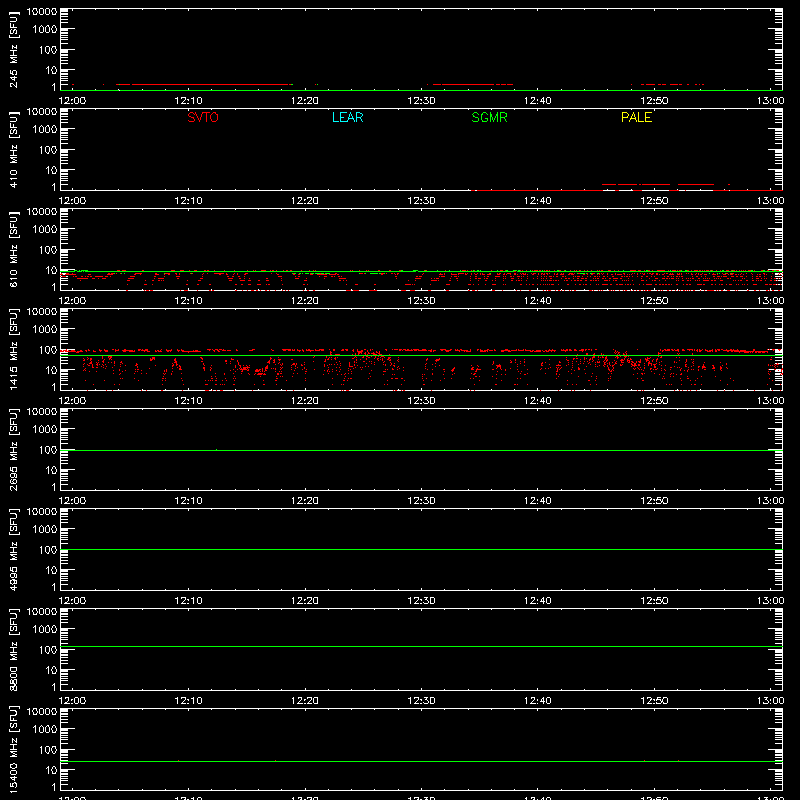This screenshot has height=800, width=800.
Task: Click the 1000 tick of 410 MHz plot
Action: 45,130
